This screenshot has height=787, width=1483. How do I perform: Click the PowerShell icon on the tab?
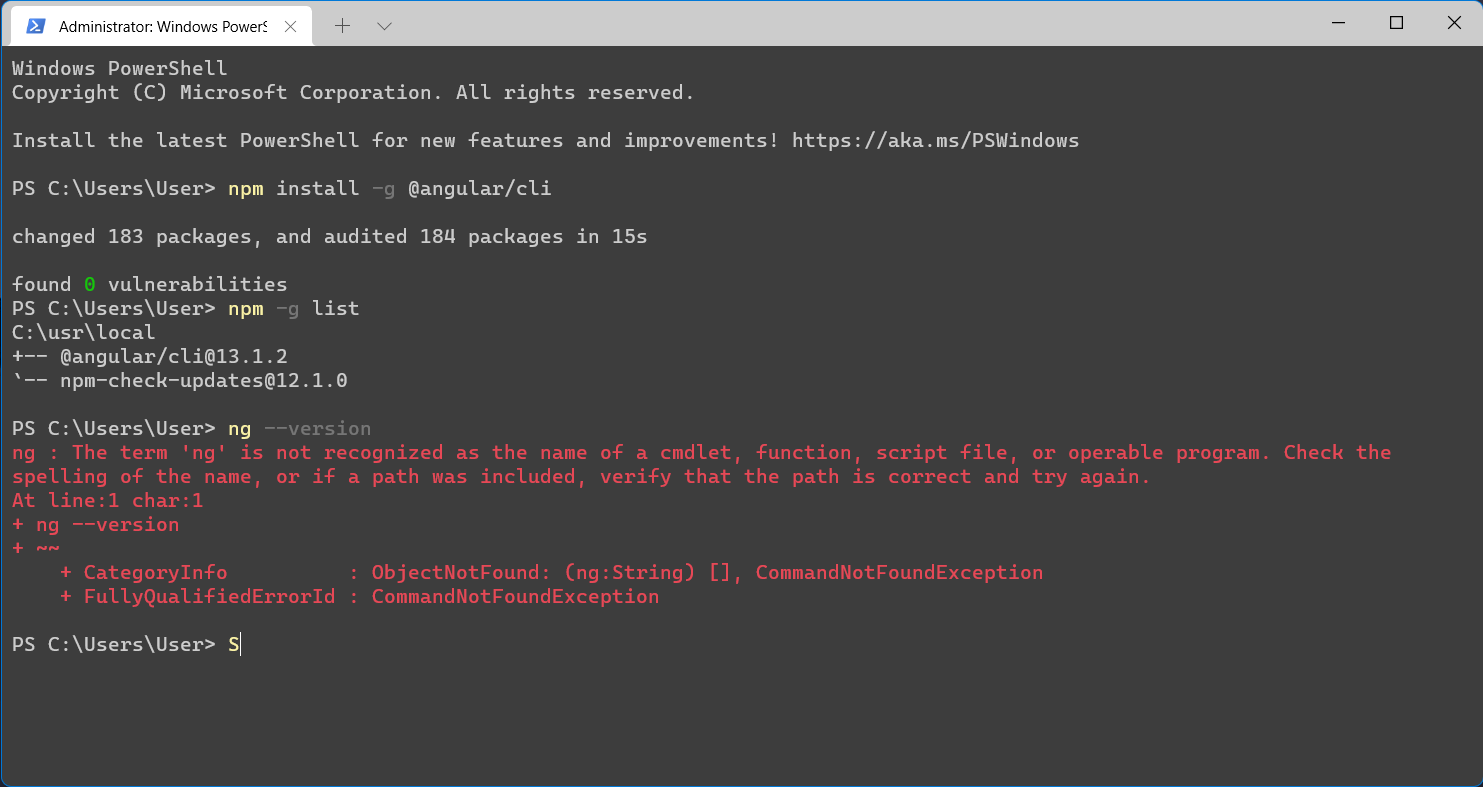point(35,27)
